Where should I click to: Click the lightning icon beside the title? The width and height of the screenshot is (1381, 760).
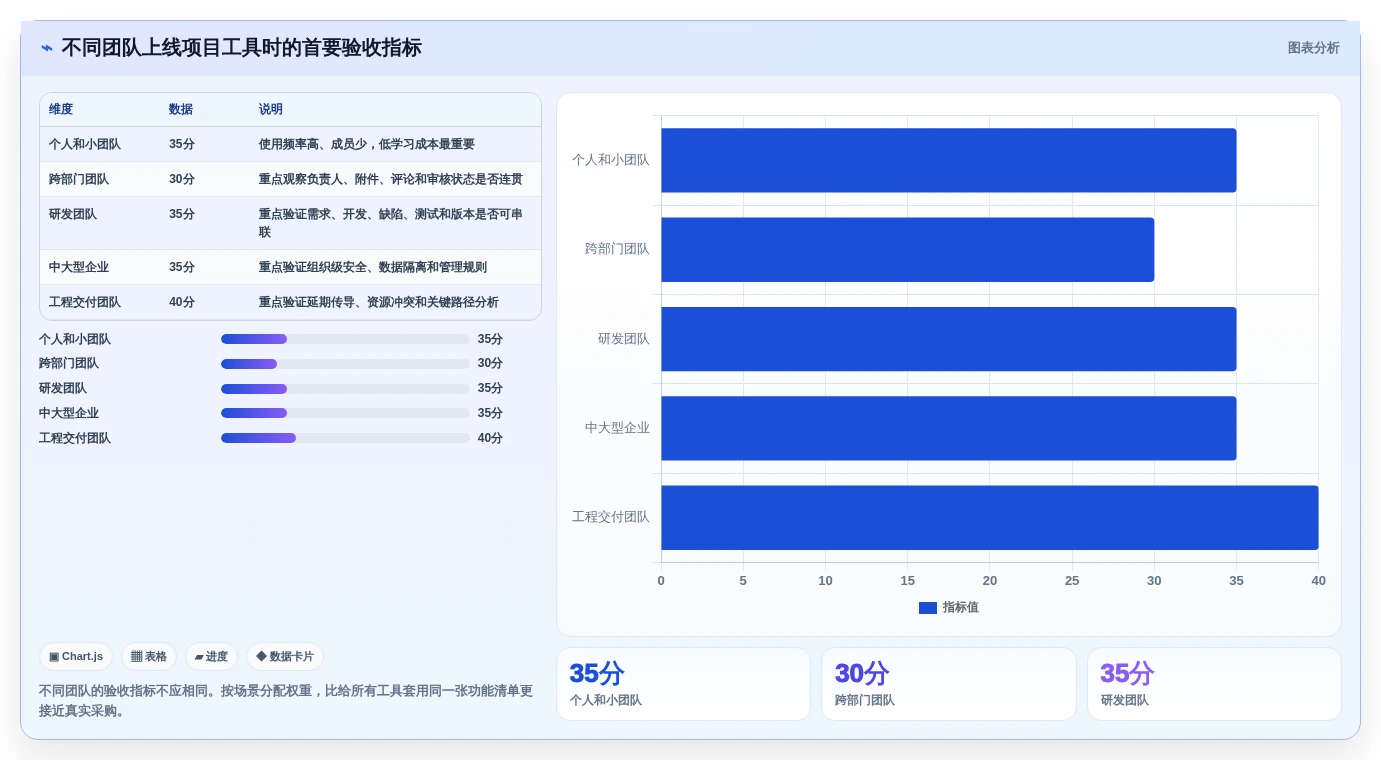47,48
